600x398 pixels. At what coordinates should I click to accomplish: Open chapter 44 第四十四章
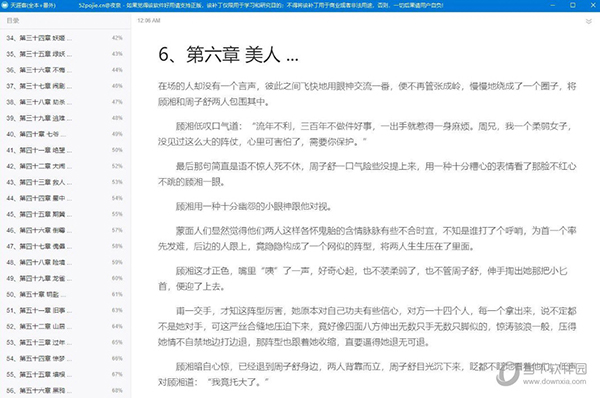(65, 198)
